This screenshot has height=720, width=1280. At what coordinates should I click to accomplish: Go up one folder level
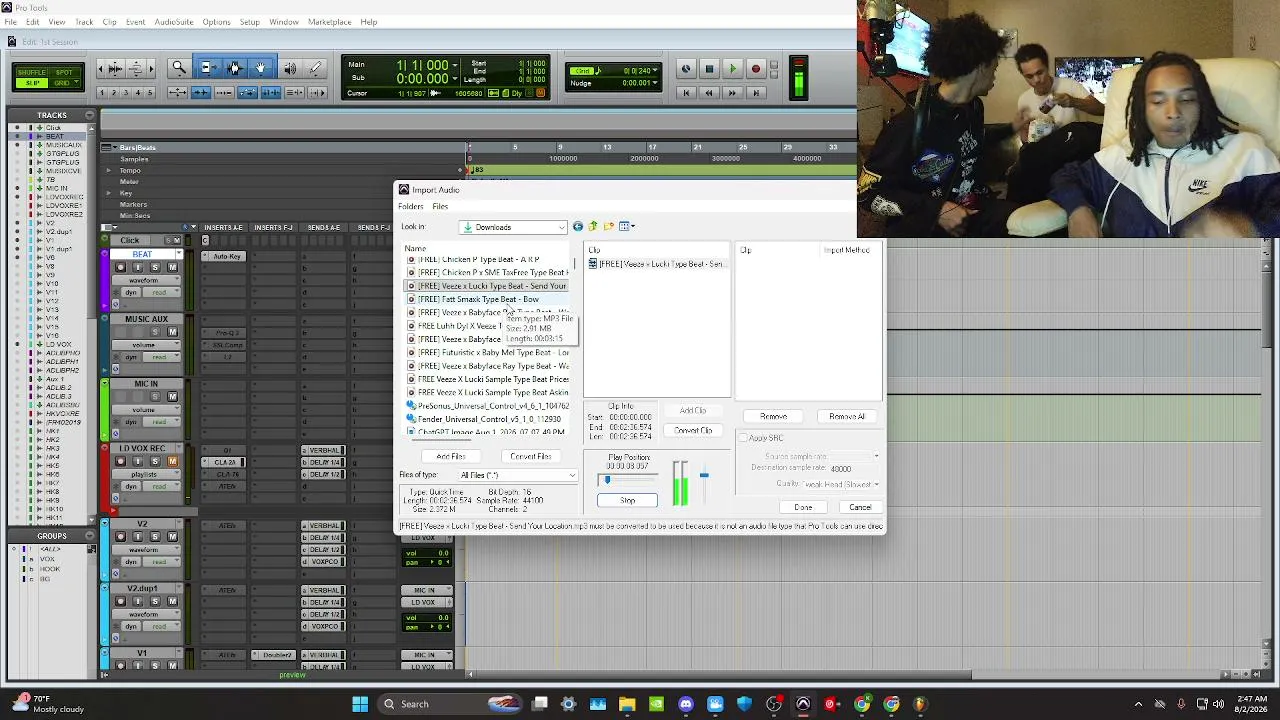[593, 227]
